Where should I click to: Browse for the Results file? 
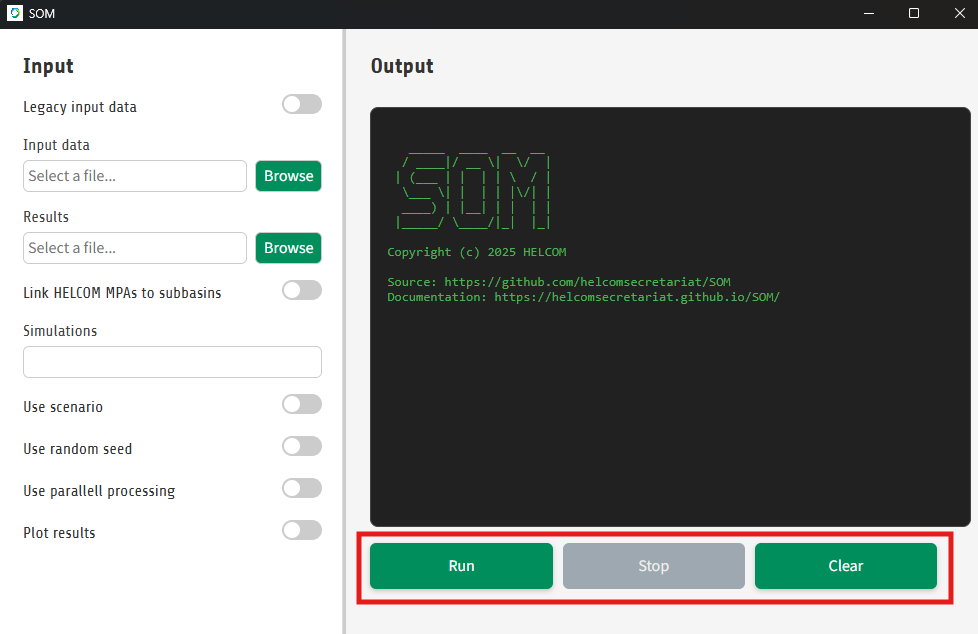(288, 248)
